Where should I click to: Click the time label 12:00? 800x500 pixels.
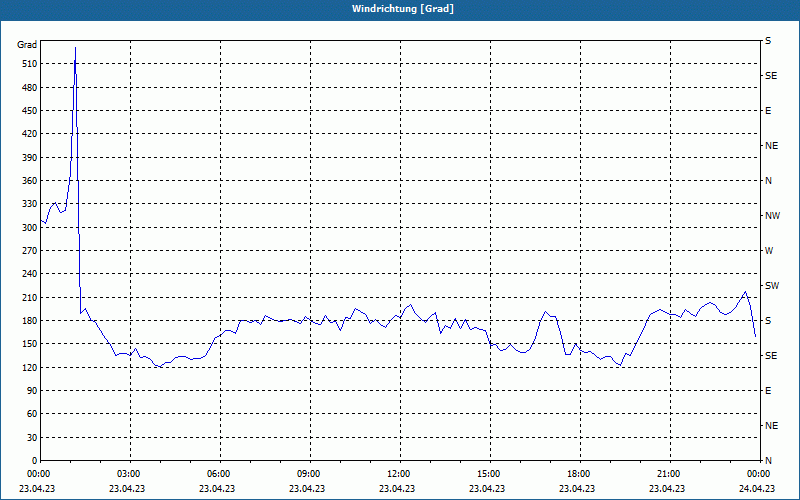[399, 474]
